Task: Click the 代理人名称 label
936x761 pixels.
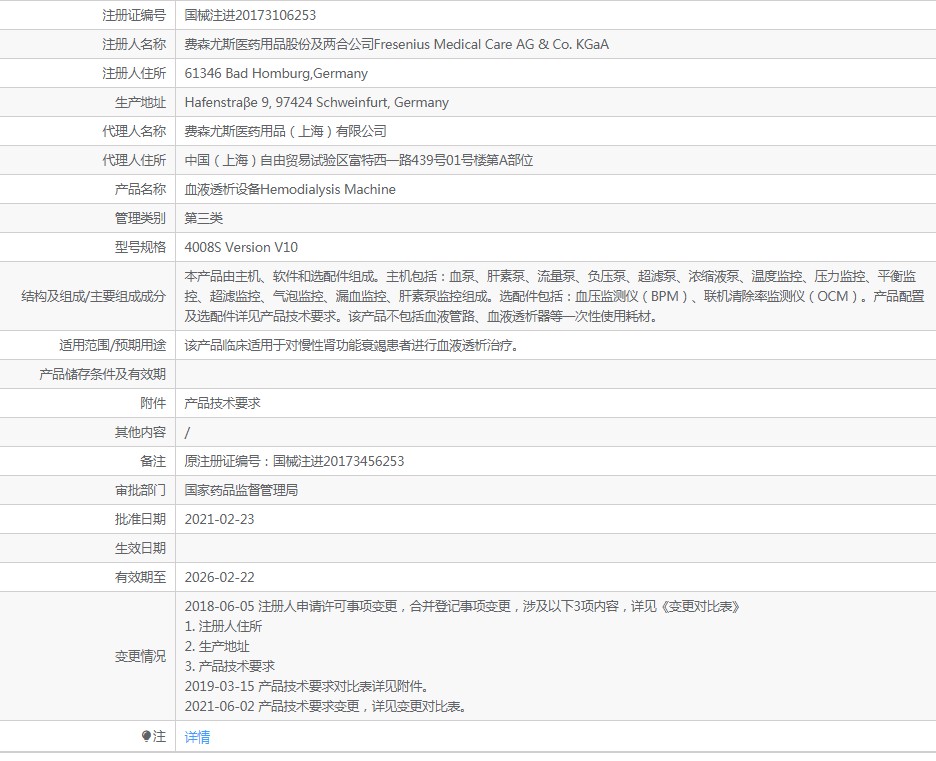Action: (134, 131)
